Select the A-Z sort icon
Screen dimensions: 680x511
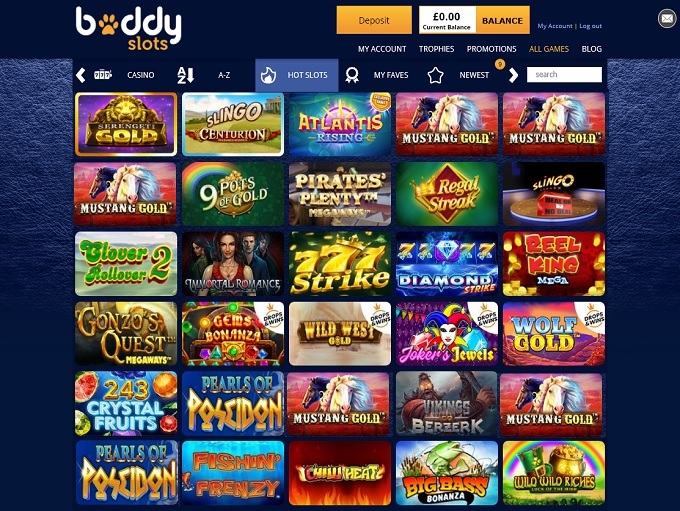[186, 75]
